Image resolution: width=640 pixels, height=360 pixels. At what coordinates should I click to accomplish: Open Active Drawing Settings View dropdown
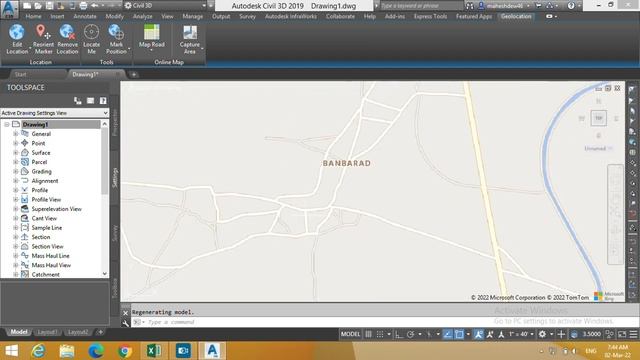pos(54,113)
